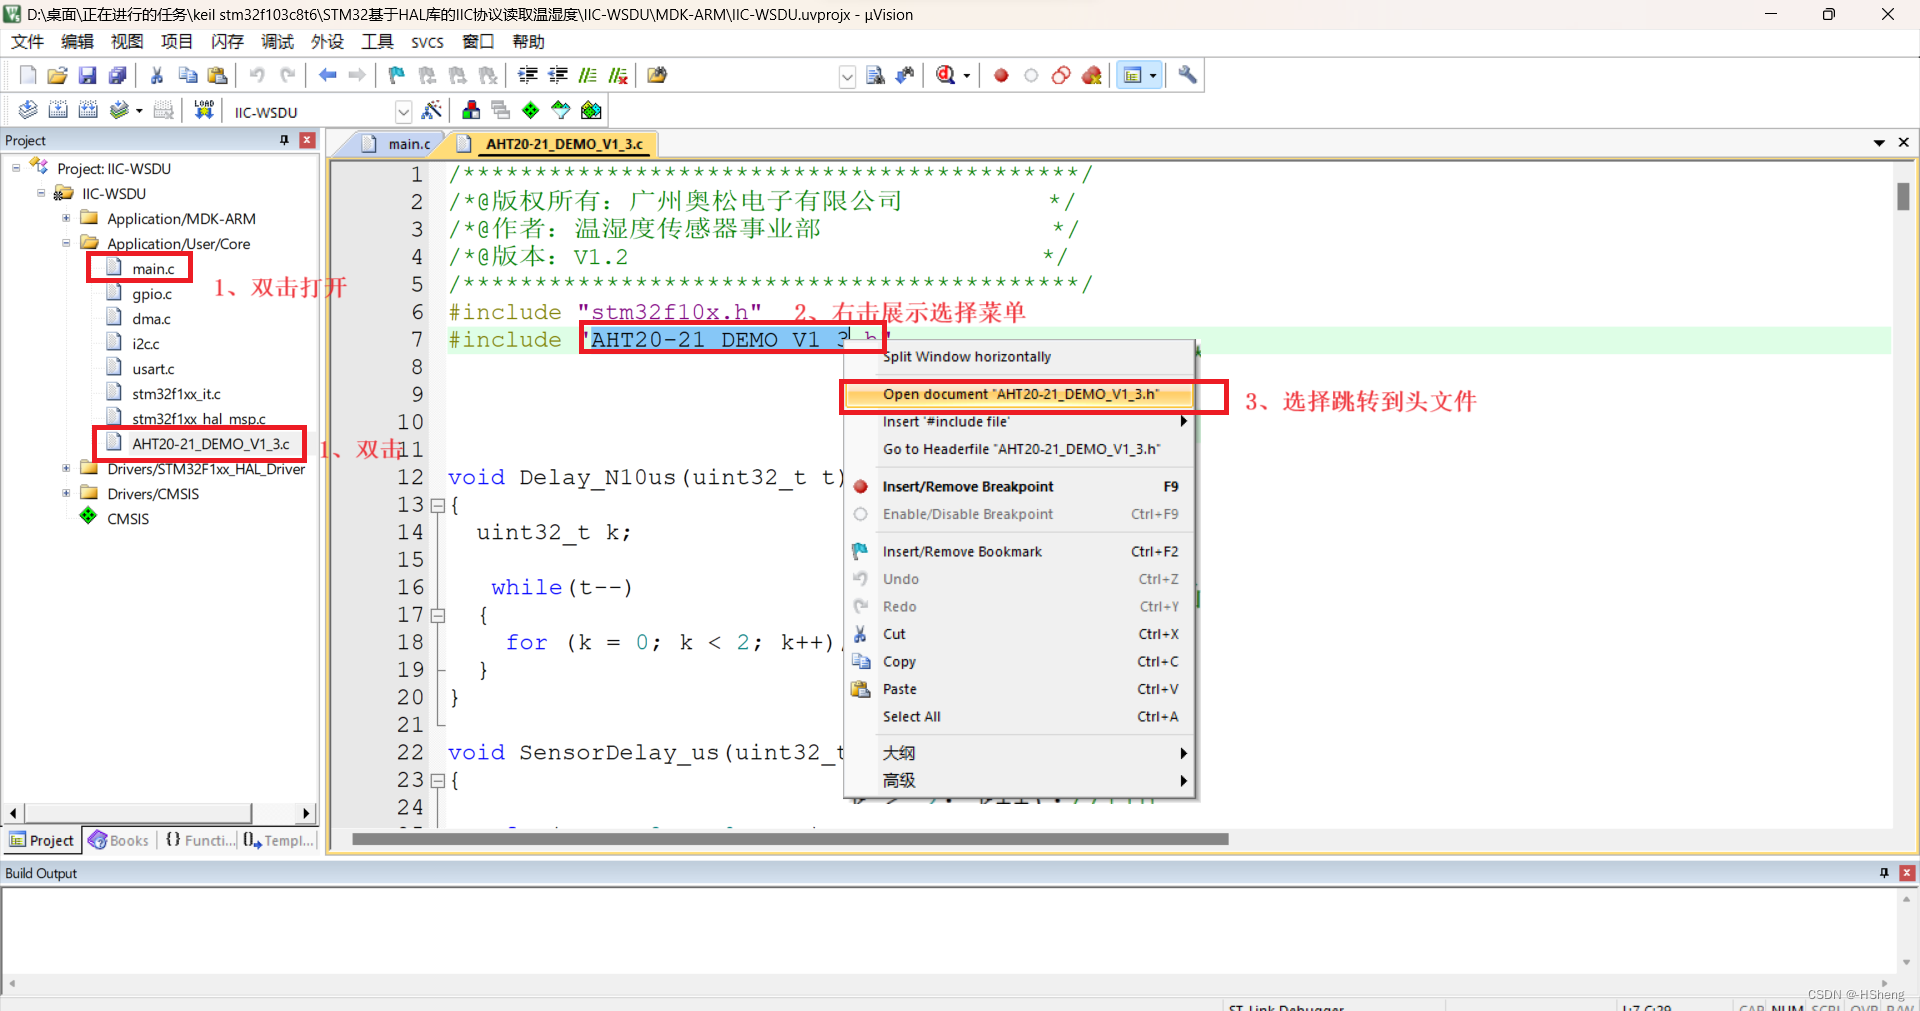Indent selected lines using toolbar icon

[528, 75]
